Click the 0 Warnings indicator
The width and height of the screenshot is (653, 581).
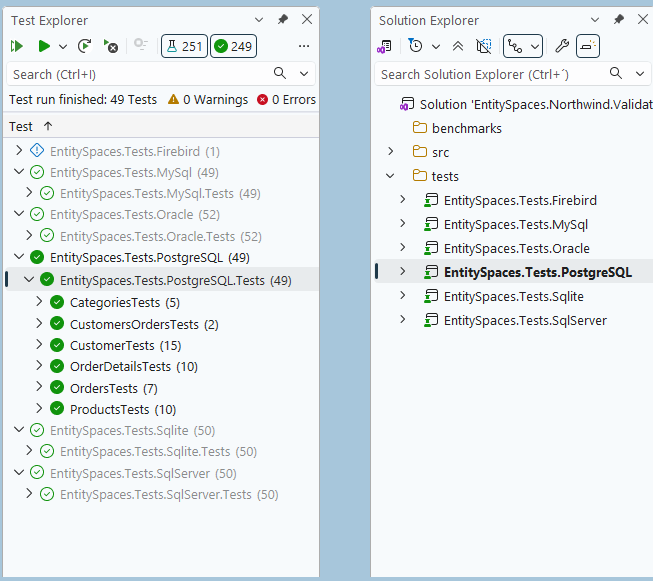click(x=207, y=100)
